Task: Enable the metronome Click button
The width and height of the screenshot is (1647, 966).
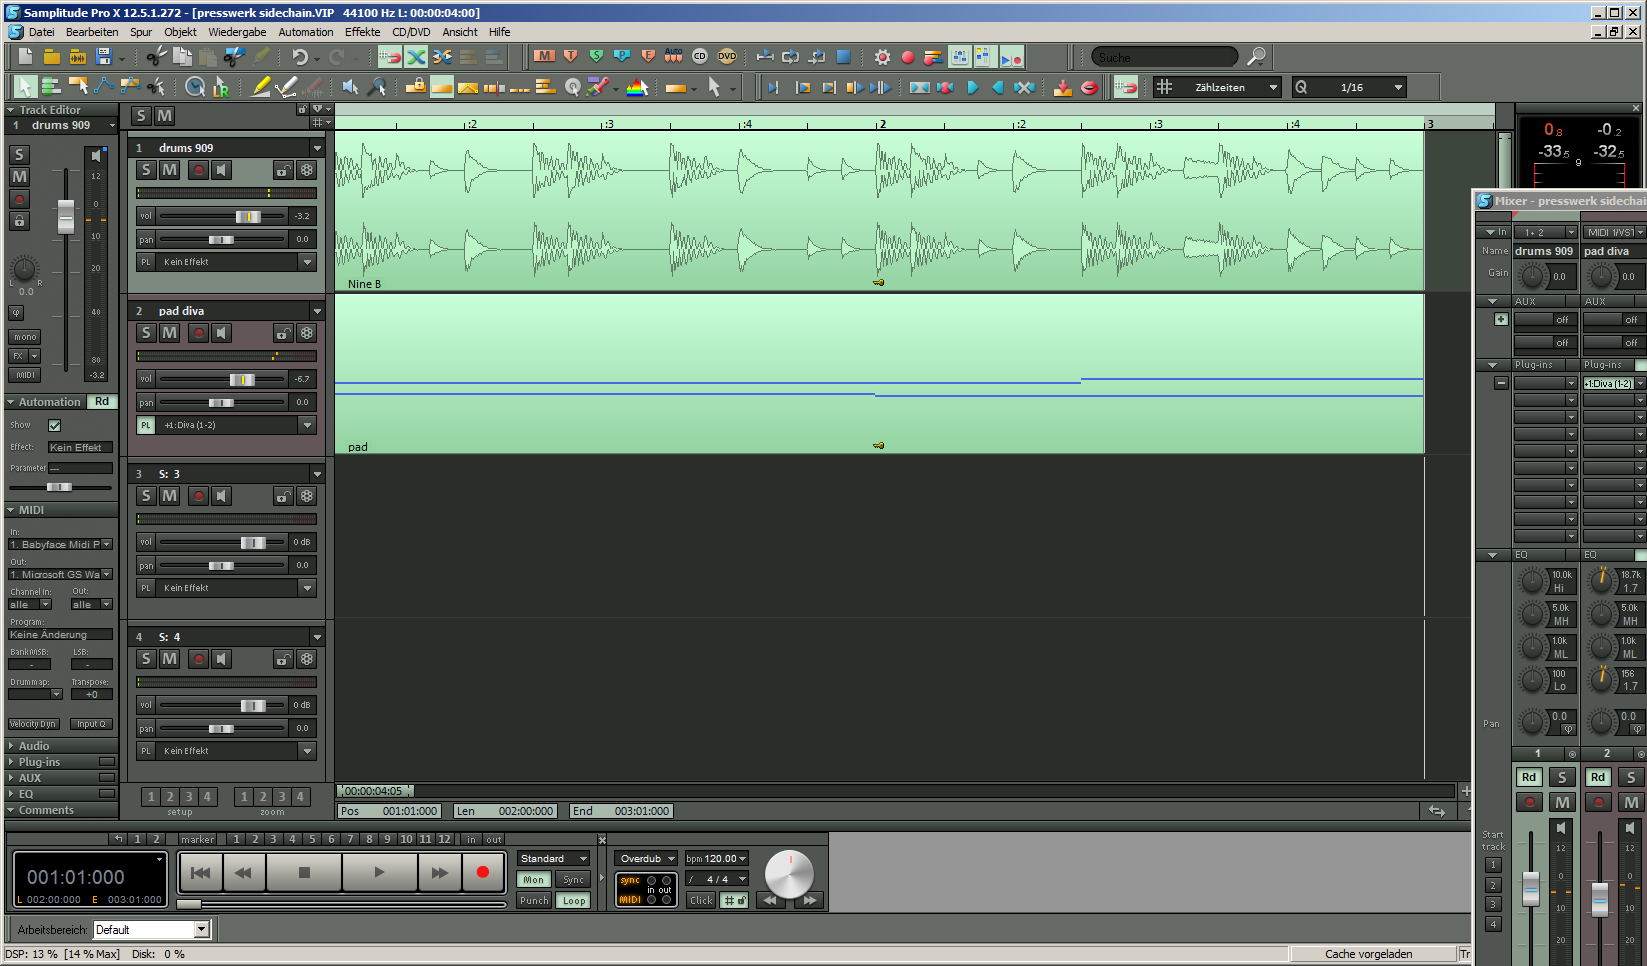Action: (x=701, y=900)
